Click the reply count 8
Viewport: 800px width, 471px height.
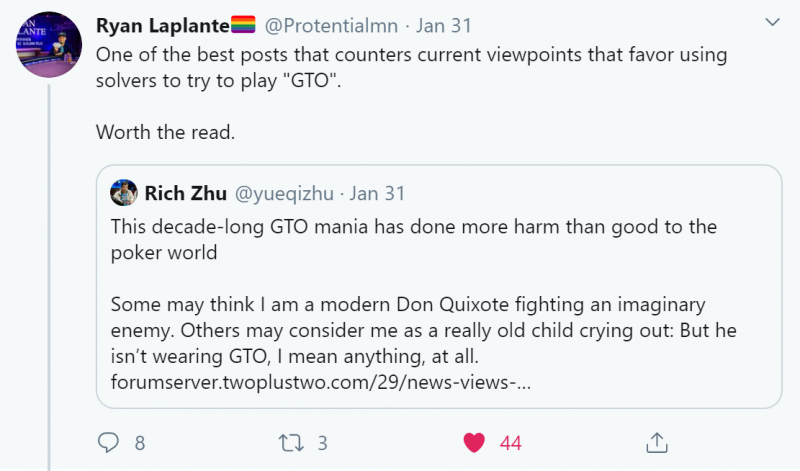pos(140,442)
